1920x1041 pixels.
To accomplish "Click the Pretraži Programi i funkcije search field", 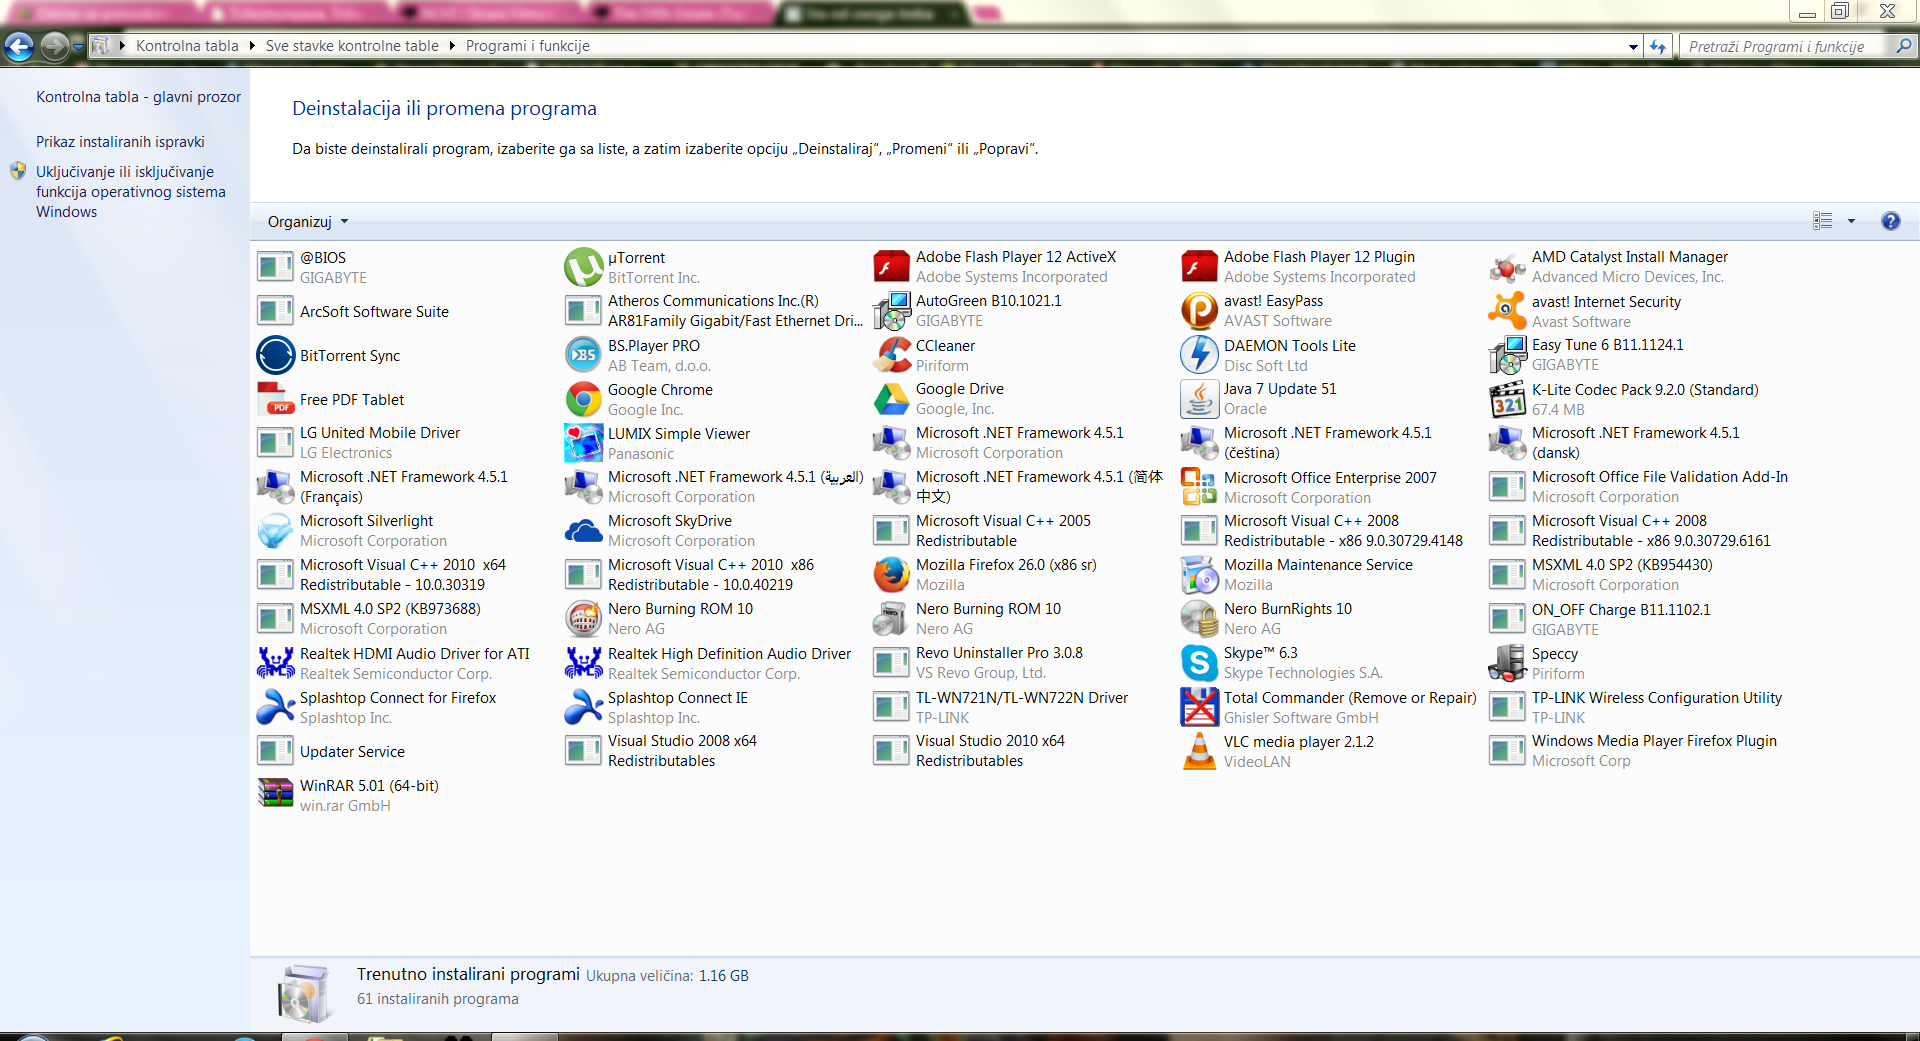I will pos(1786,47).
